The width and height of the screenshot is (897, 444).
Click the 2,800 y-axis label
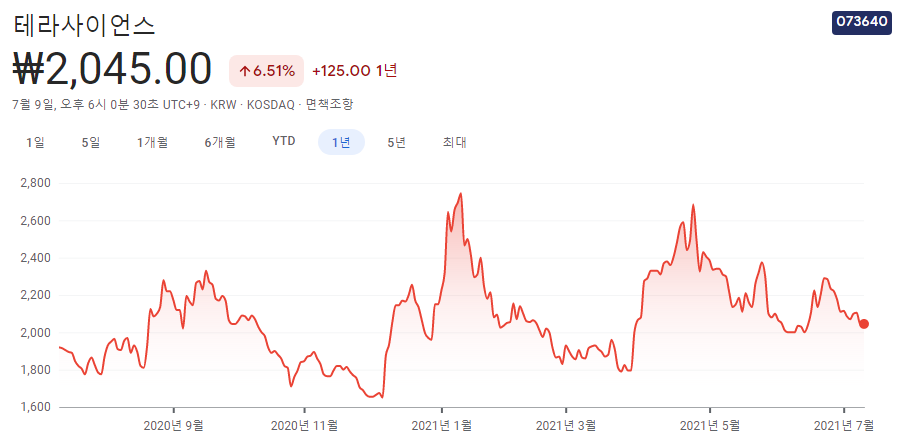pyautogui.click(x=35, y=183)
